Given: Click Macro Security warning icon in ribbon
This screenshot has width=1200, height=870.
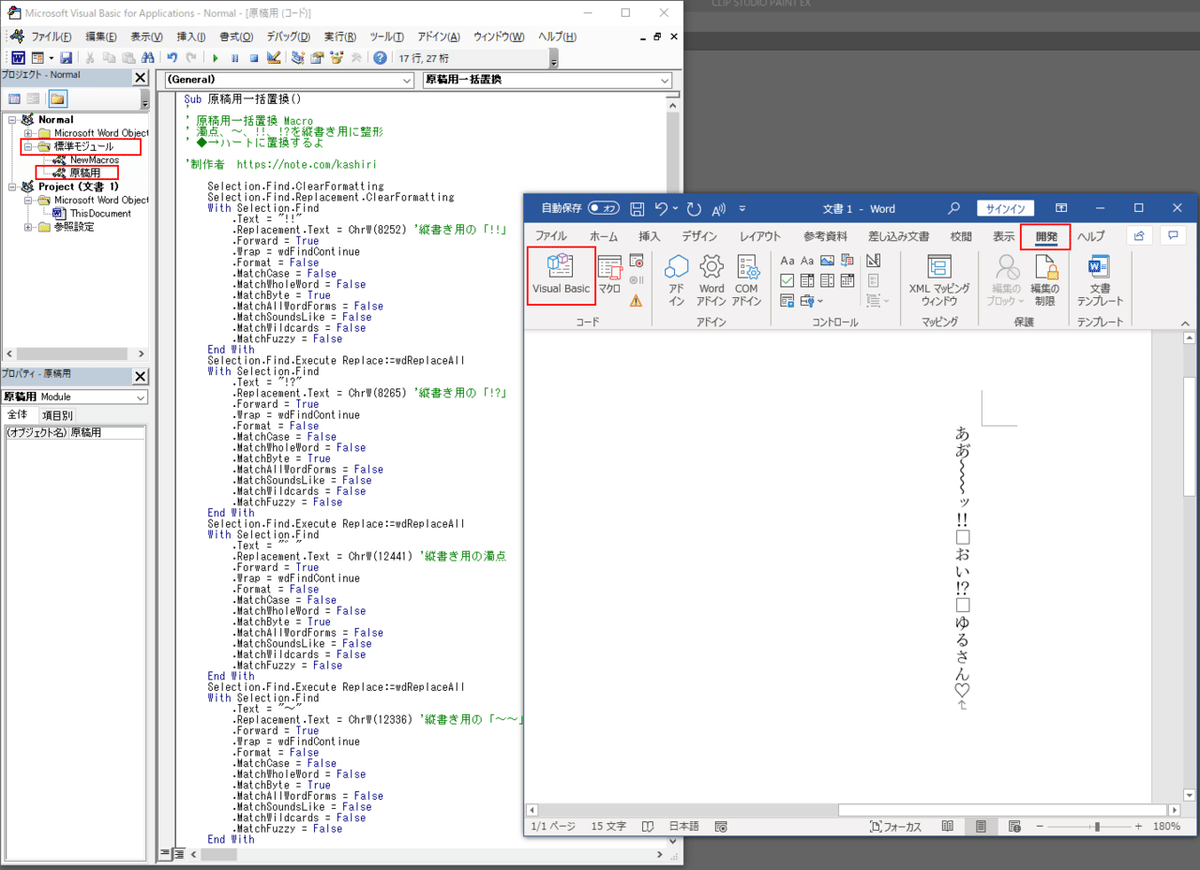Looking at the screenshot, I should 636,300.
